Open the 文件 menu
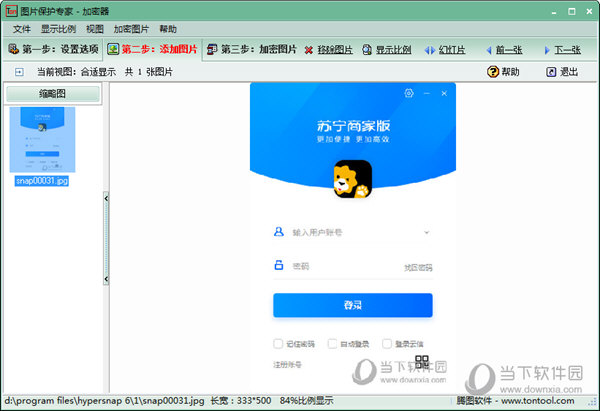The image size is (600, 411). pos(22,29)
